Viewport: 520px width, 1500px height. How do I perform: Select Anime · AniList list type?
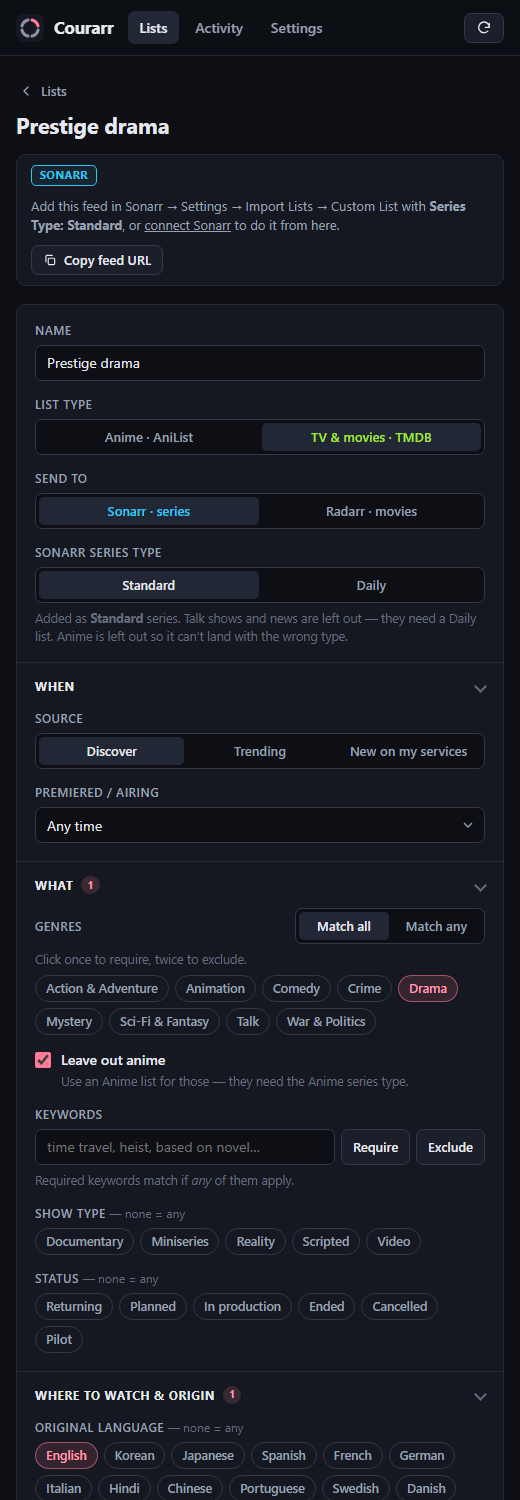pos(151,437)
